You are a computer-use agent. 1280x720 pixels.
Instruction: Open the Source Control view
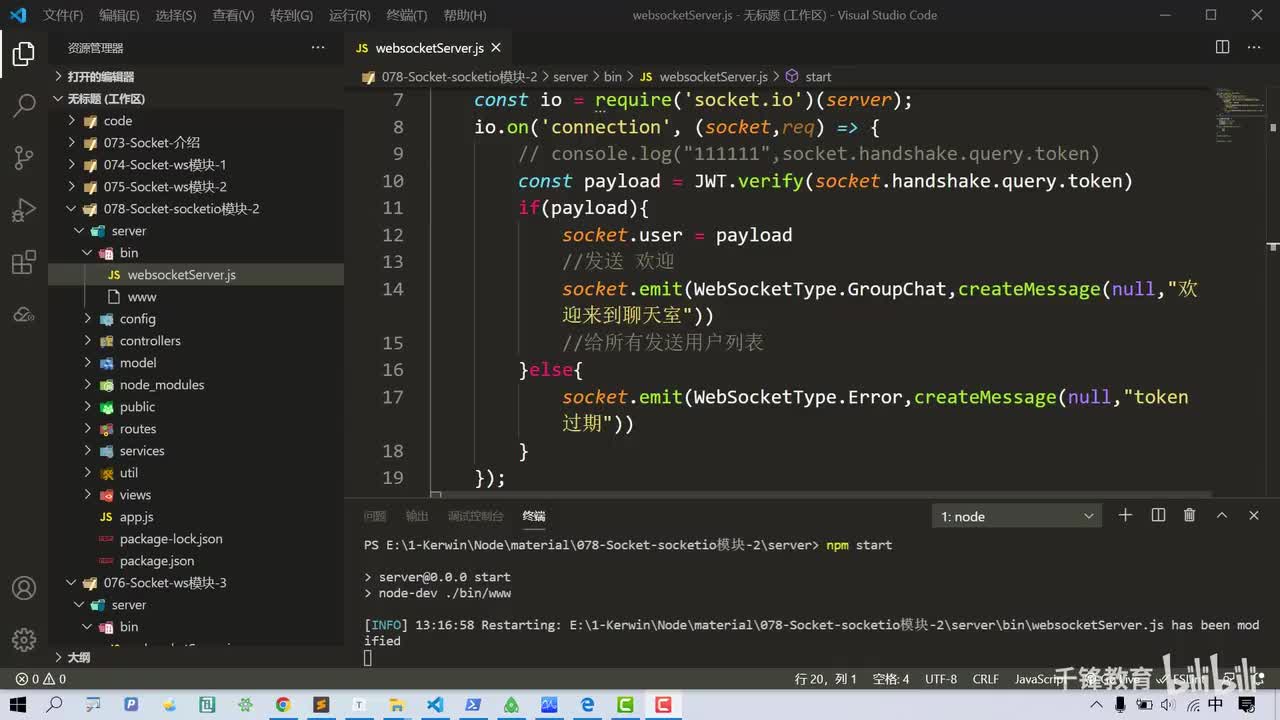pyautogui.click(x=24, y=158)
